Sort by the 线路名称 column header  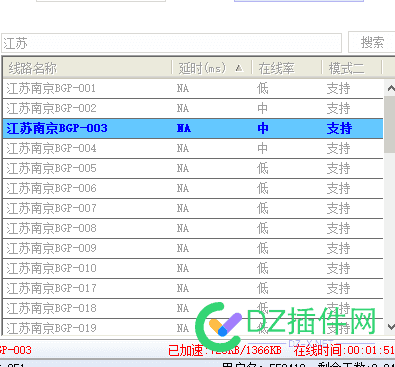(x=88, y=68)
